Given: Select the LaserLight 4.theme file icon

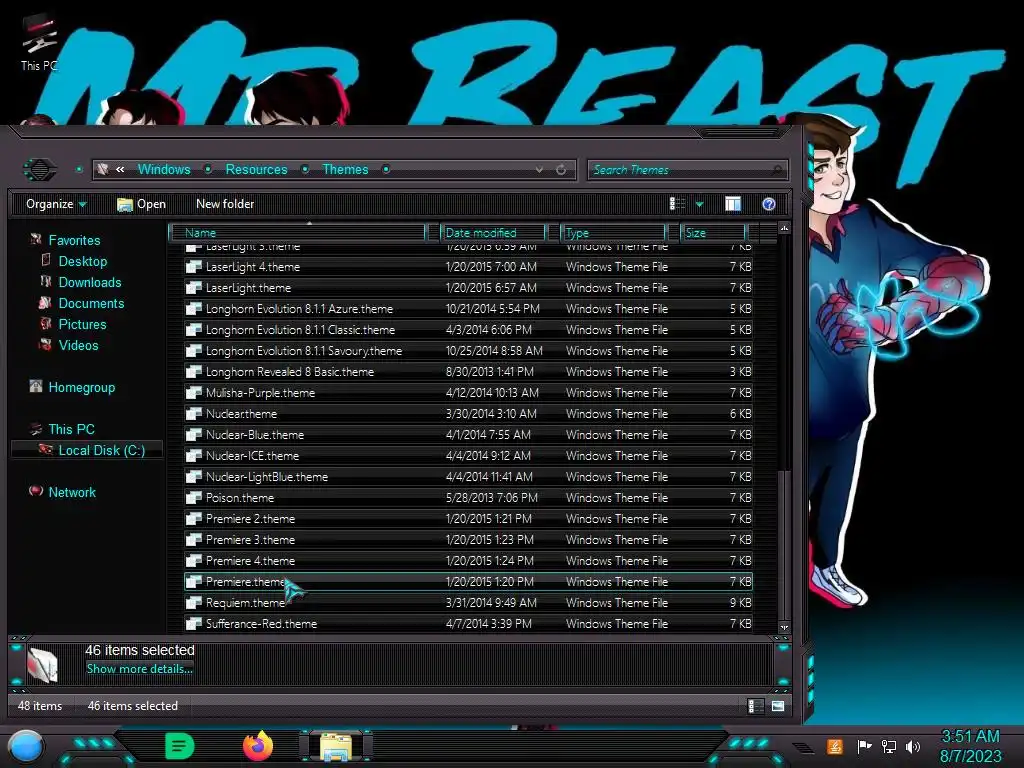Looking at the screenshot, I should [x=193, y=266].
